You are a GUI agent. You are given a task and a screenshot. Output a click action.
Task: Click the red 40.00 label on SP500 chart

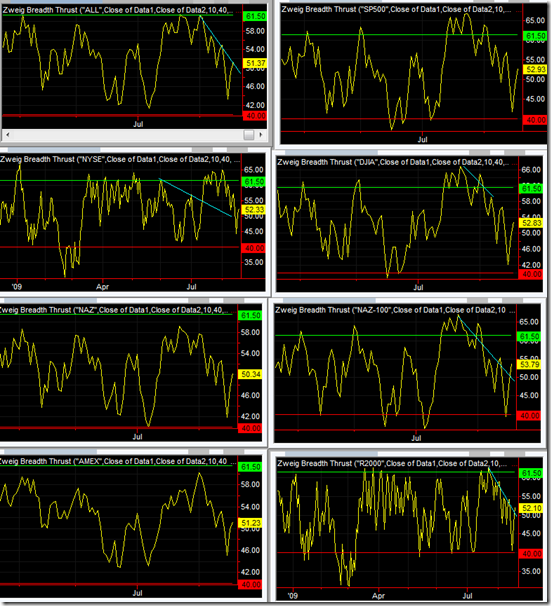coord(535,120)
